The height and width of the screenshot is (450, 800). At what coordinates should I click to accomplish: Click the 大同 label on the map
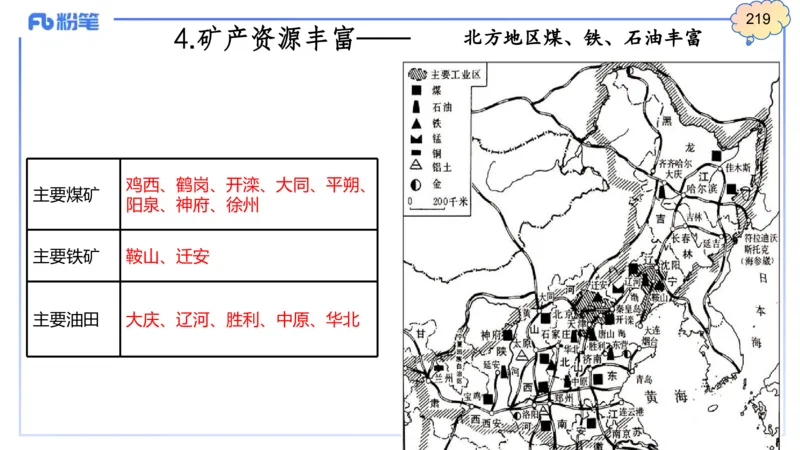pos(546,296)
